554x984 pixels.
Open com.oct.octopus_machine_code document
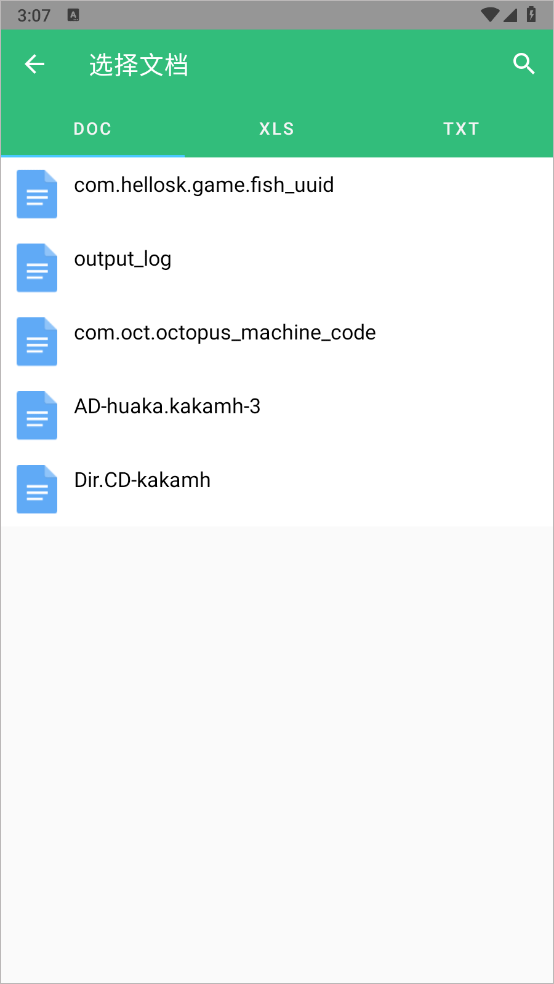point(225,333)
